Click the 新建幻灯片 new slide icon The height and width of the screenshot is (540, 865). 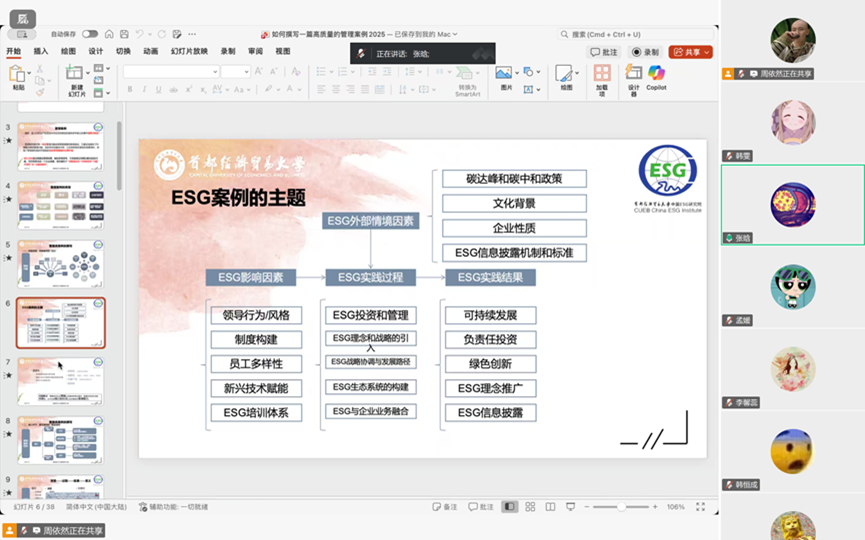tap(74, 72)
